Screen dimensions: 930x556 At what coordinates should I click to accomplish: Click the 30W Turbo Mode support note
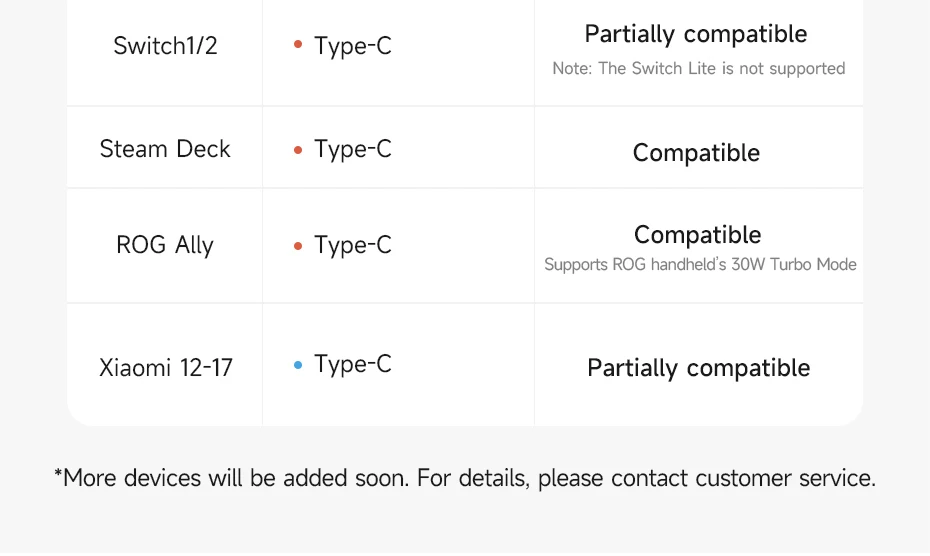700,265
